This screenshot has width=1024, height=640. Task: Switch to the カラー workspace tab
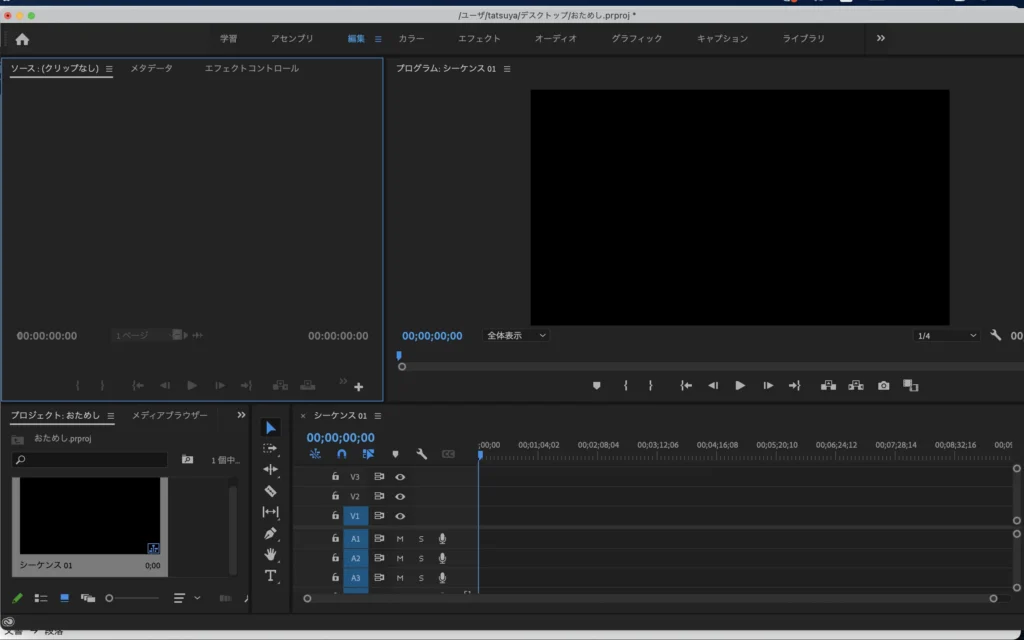click(x=411, y=39)
